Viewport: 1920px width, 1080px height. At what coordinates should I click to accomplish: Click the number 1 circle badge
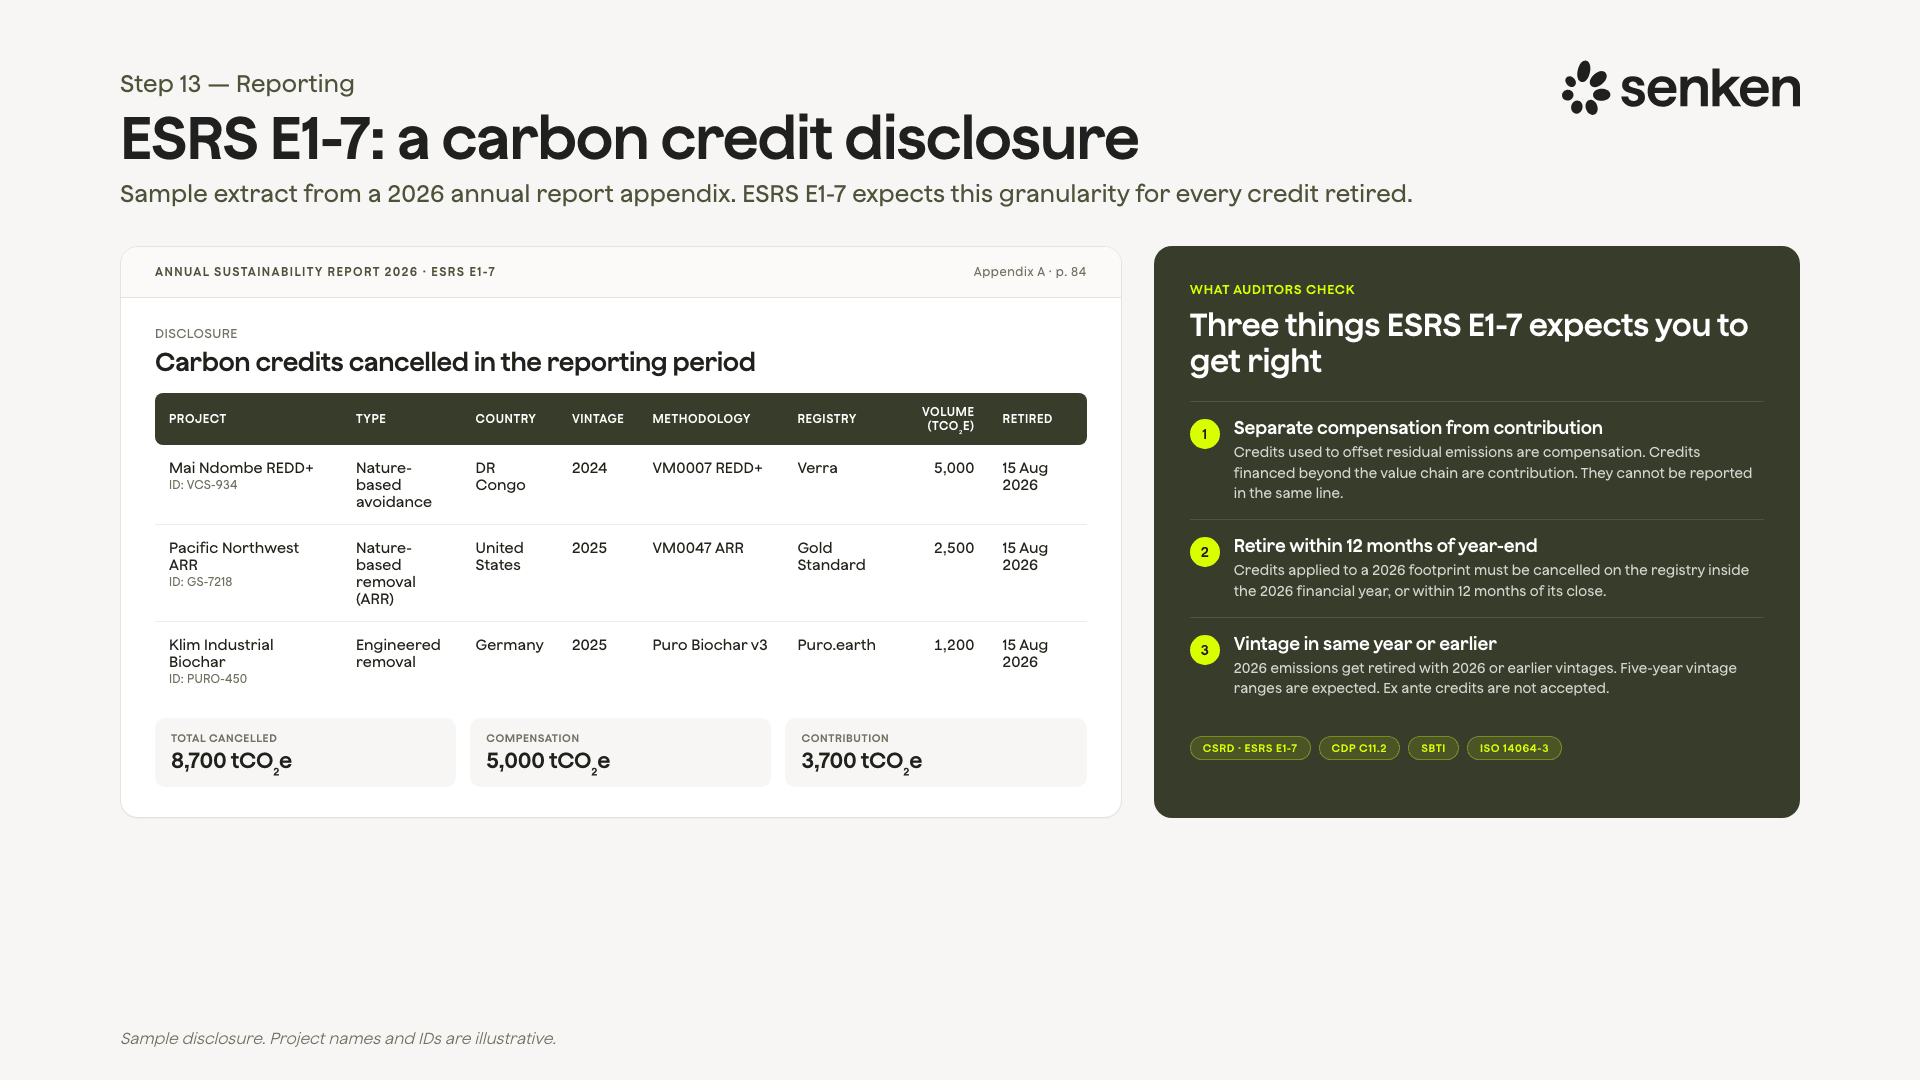click(1205, 434)
